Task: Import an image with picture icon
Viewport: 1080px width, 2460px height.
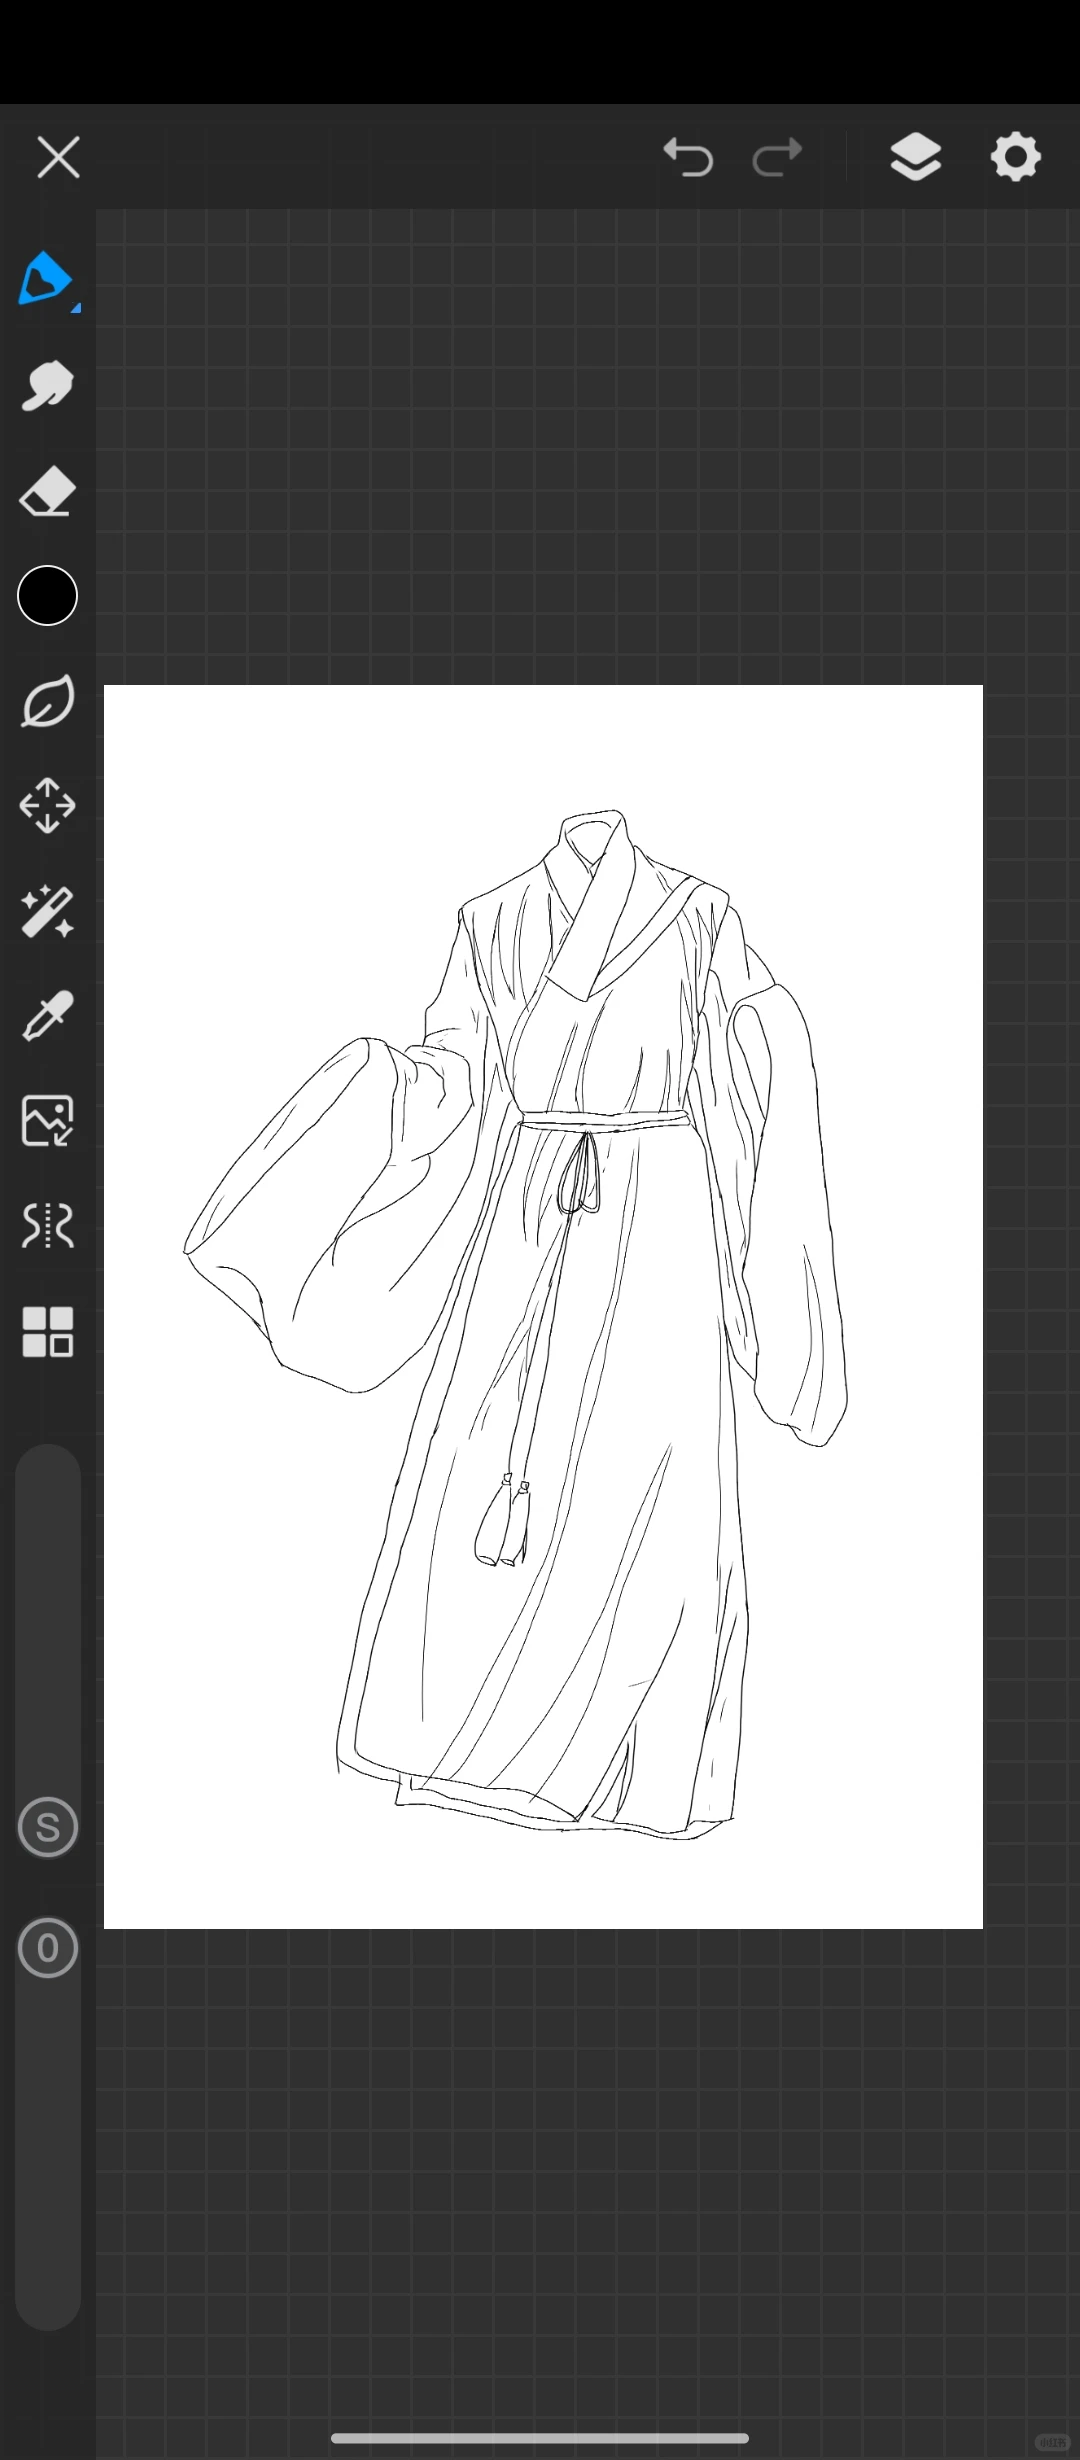Action: pyautogui.click(x=47, y=1121)
